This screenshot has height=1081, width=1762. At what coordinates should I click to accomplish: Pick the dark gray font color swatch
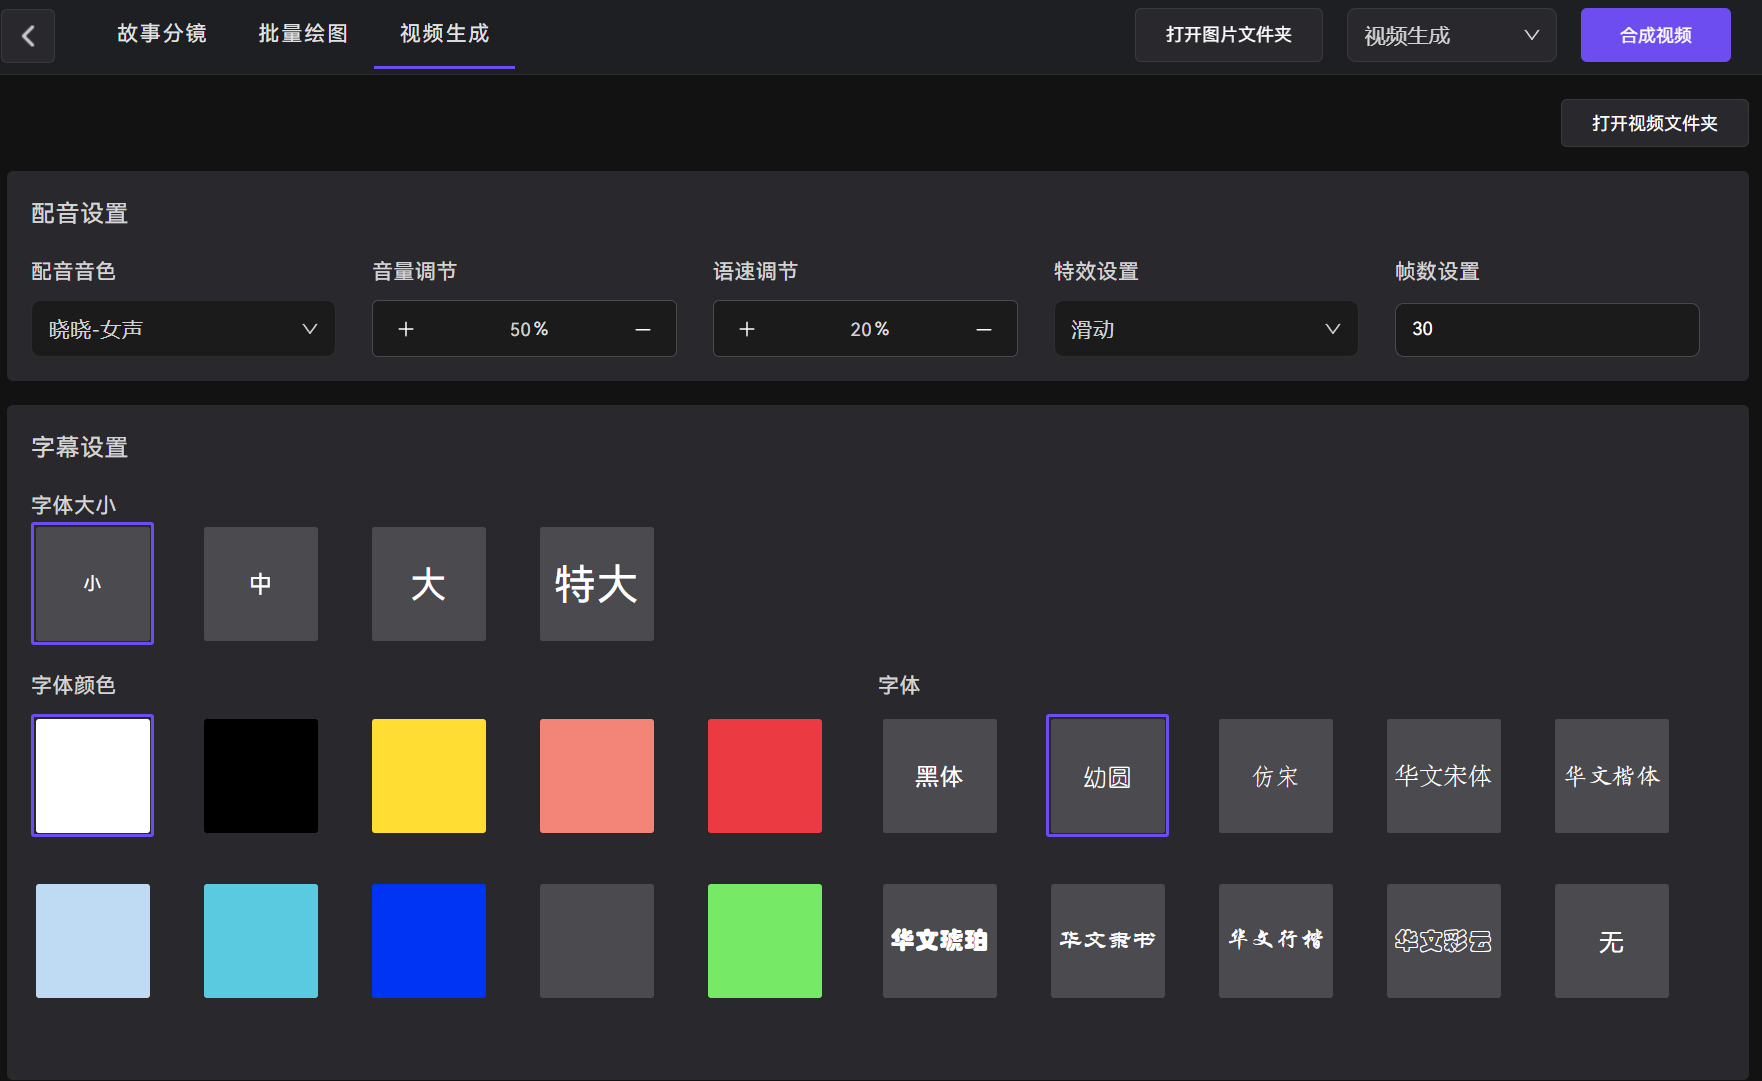tap(597, 941)
